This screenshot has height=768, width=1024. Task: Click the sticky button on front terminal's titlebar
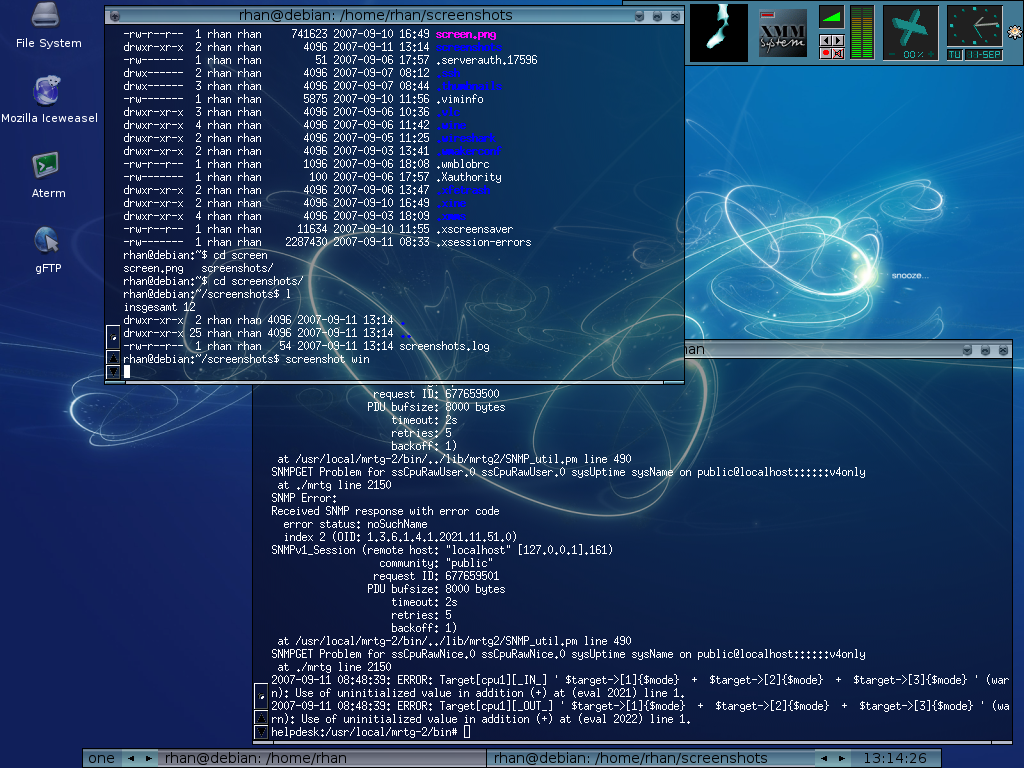pyautogui.click(x=115, y=15)
